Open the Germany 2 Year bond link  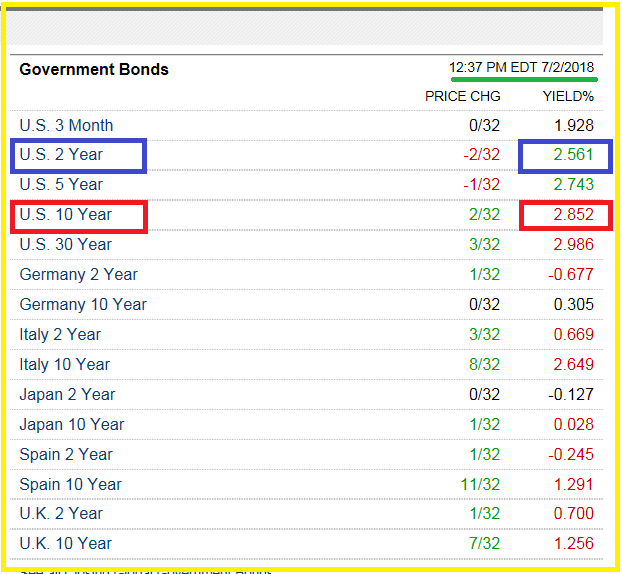pyautogui.click(x=78, y=275)
